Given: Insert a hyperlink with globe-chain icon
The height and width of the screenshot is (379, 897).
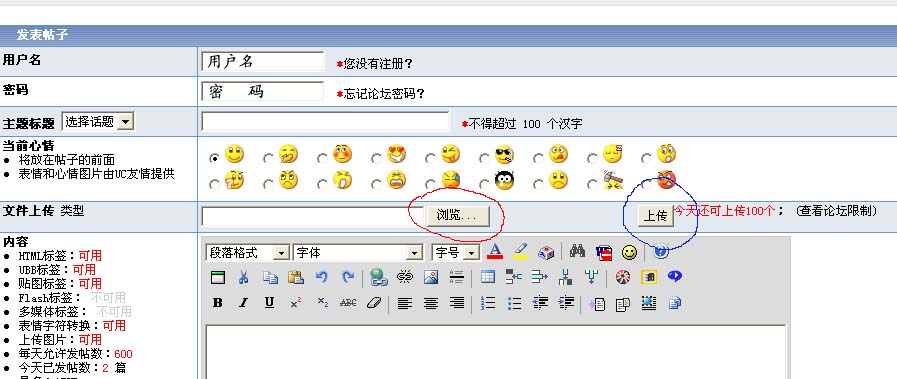Looking at the screenshot, I should coord(378,278).
